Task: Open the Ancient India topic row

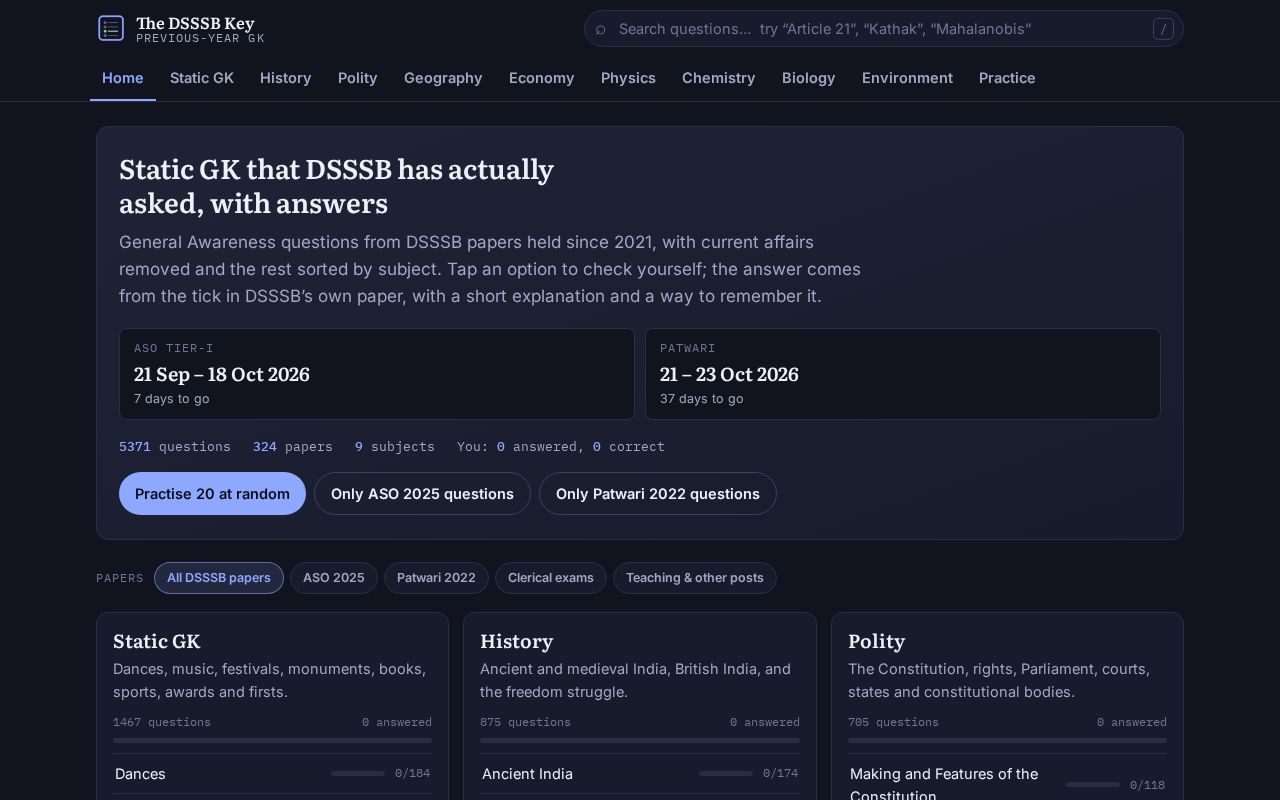Action: point(640,774)
